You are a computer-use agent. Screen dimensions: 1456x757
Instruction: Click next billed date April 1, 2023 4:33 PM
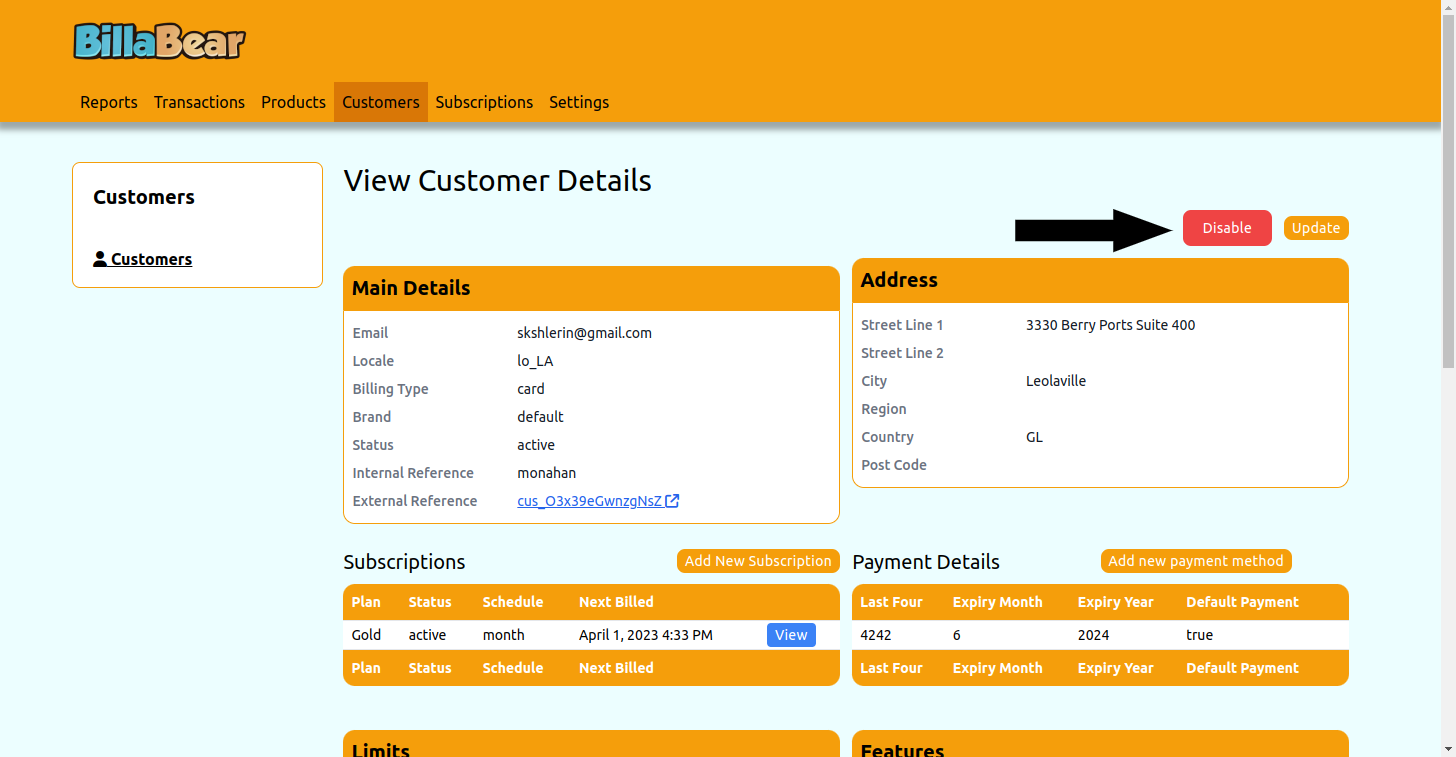646,635
